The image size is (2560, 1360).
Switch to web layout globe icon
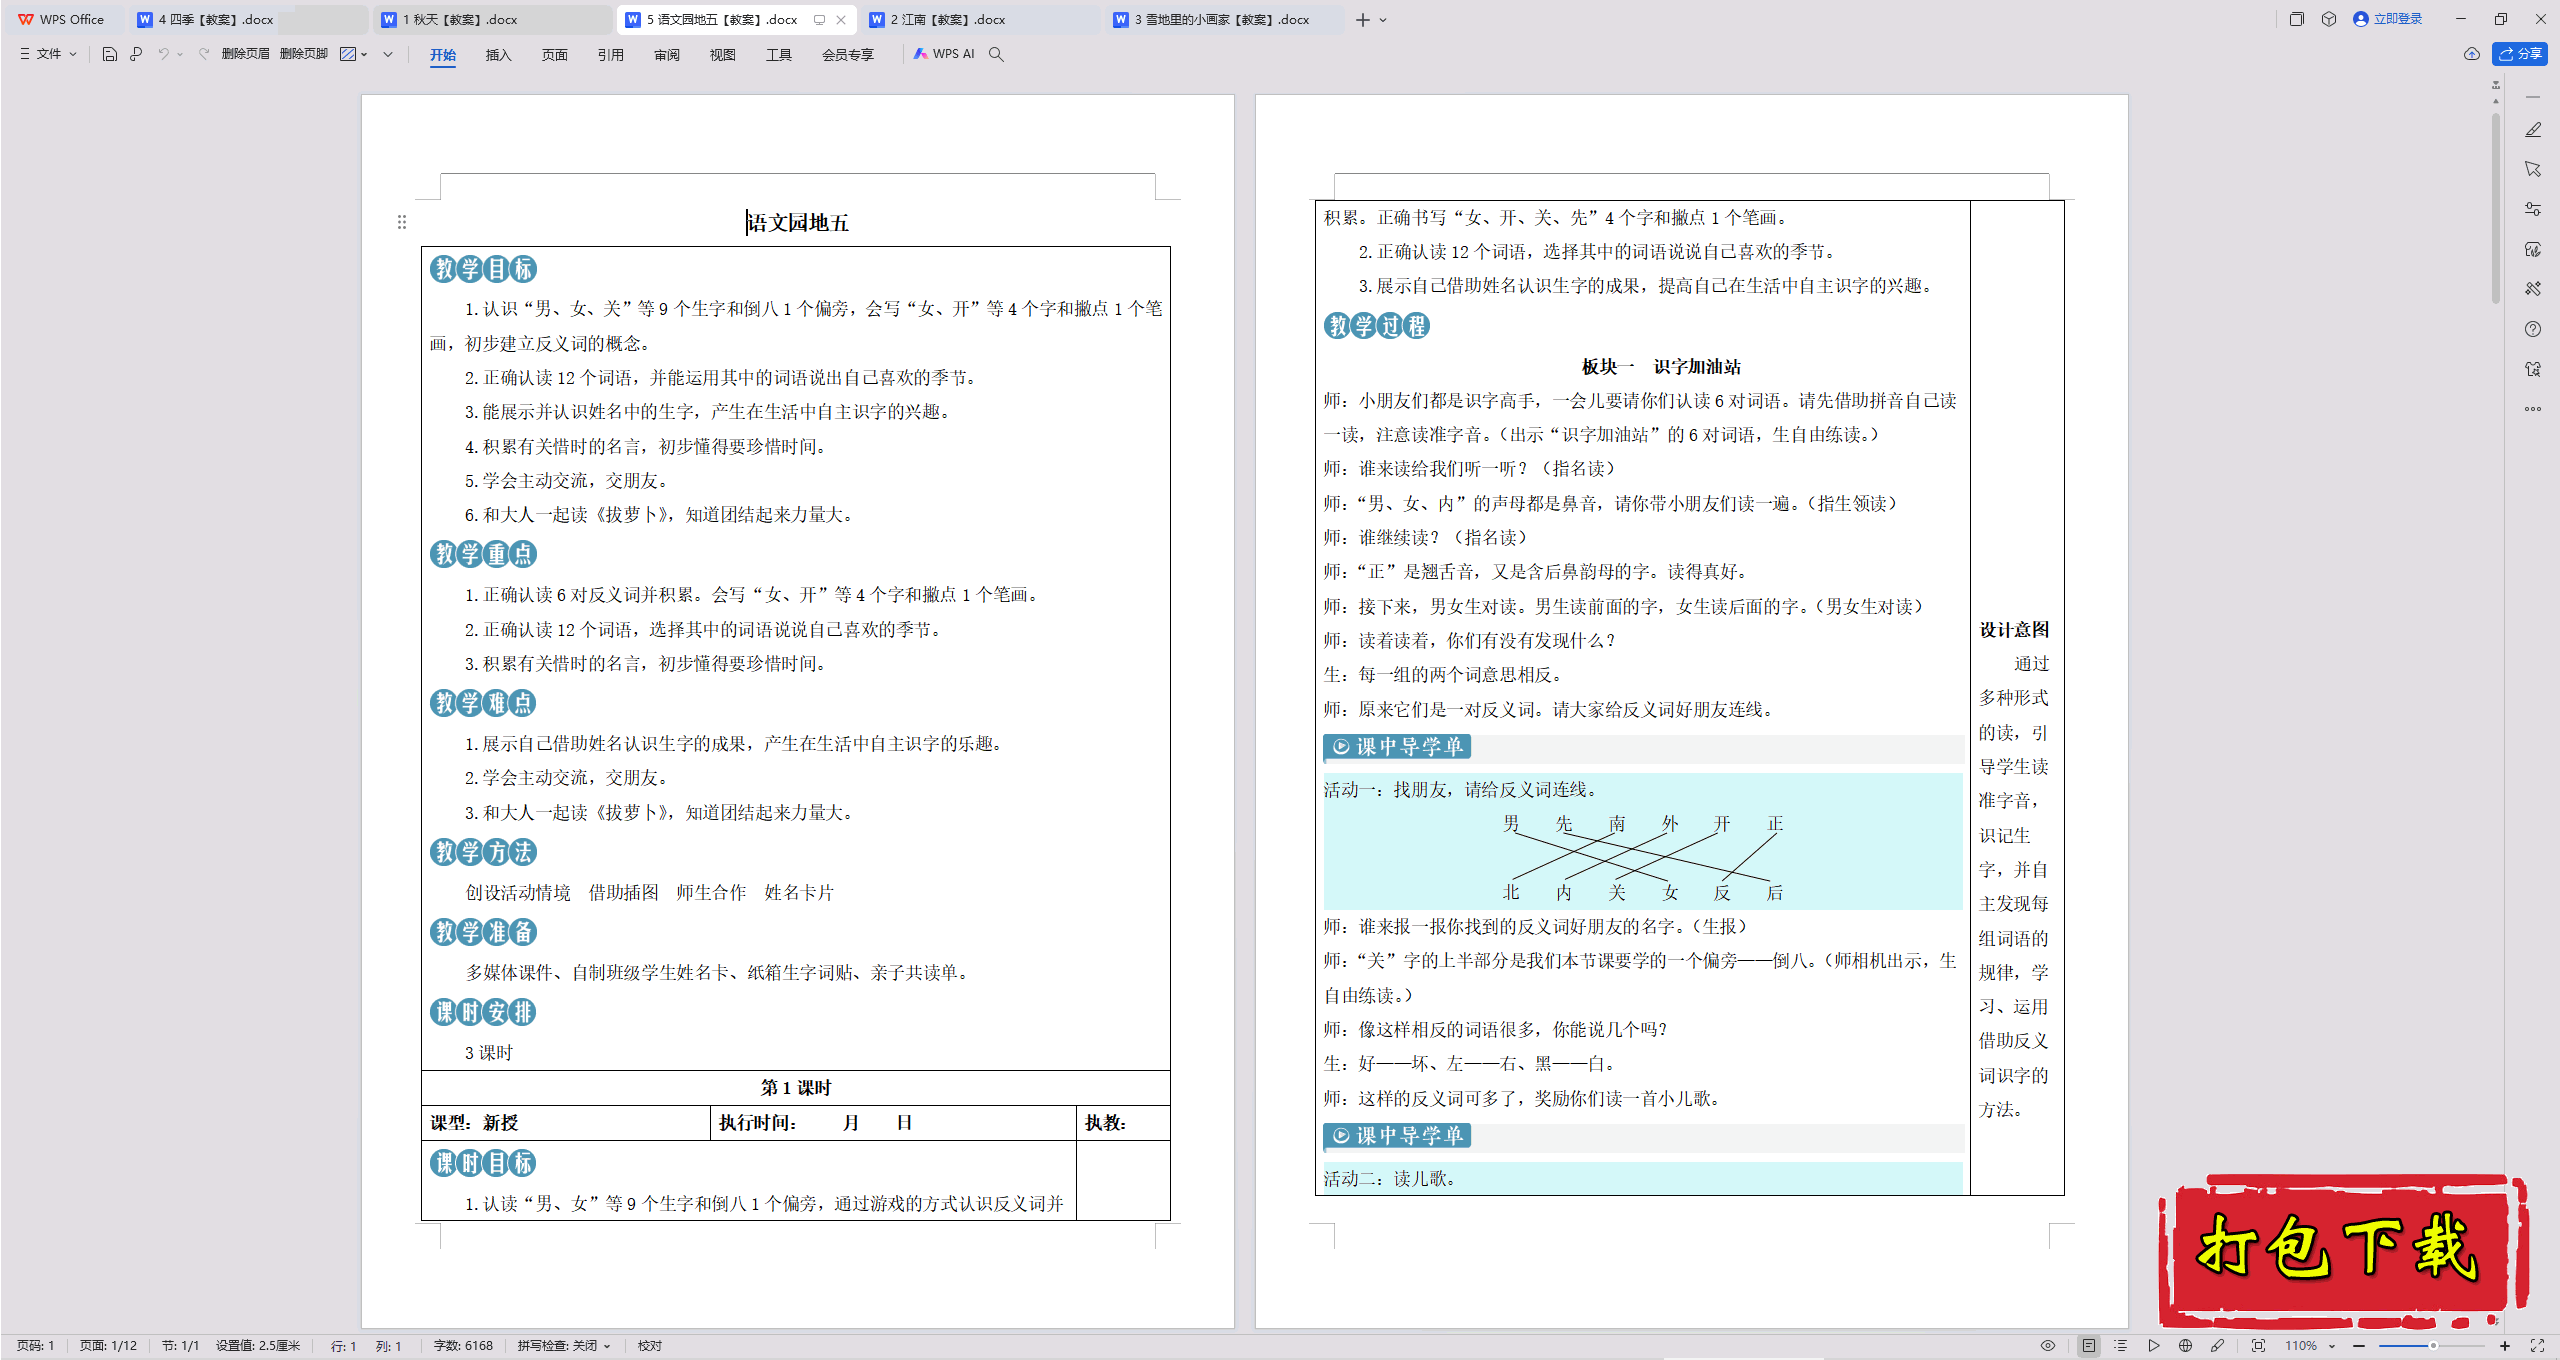click(x=2185, y=1346)
